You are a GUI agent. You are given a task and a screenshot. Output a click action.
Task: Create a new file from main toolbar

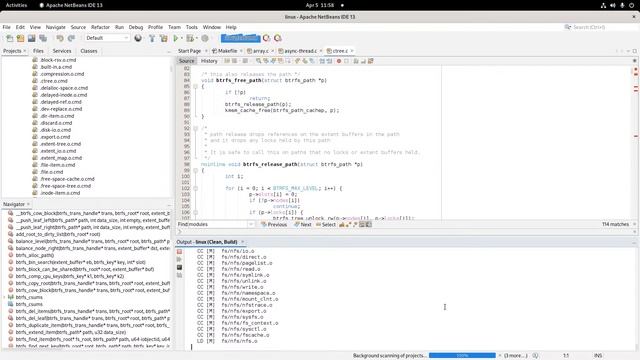(x=9, y=38)
